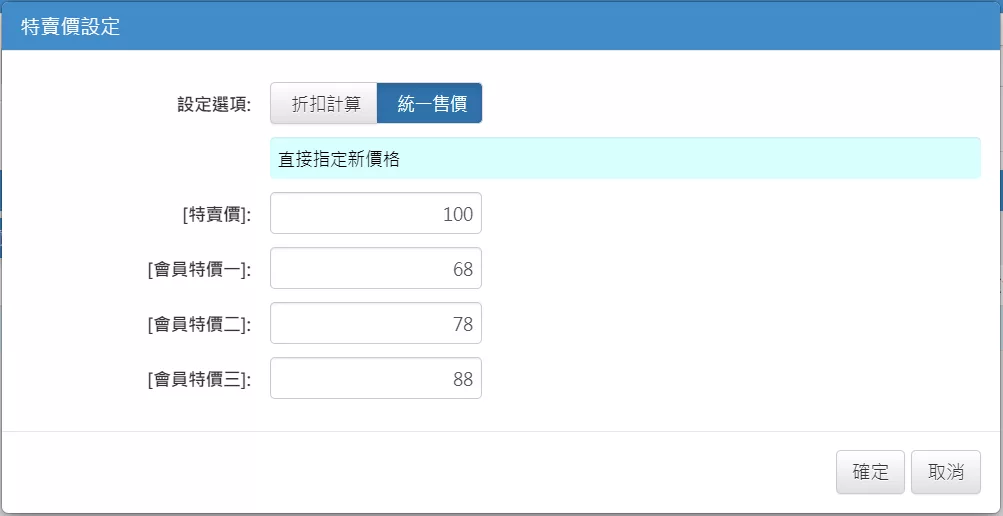Cancel the dialog with 取消
The image size is (1003, 516).
point(945,473)
